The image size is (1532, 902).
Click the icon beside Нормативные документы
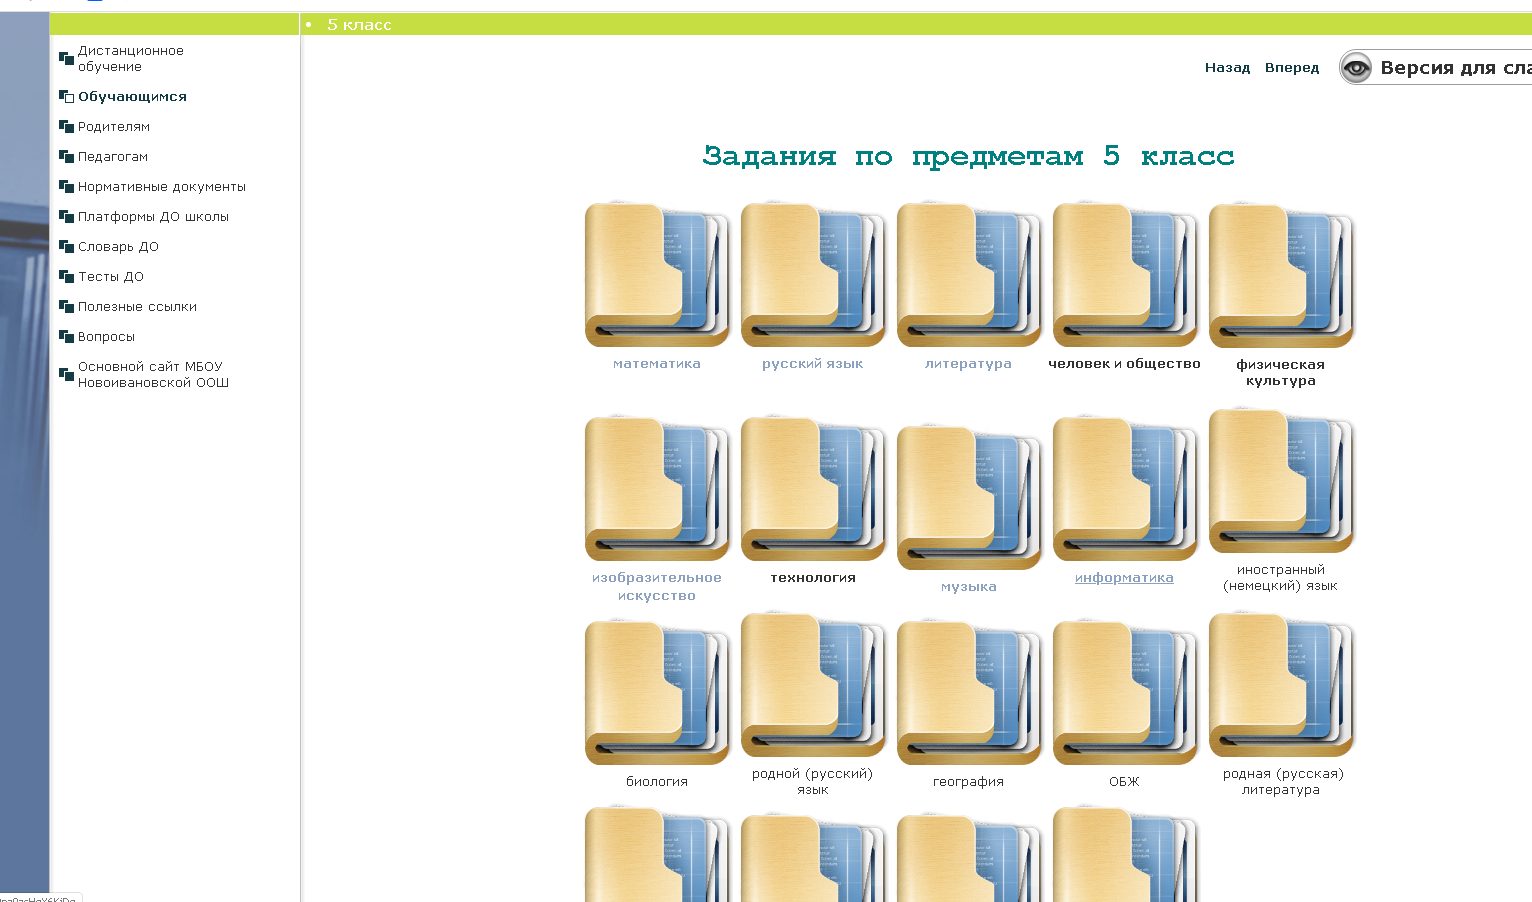coord(66,186)
